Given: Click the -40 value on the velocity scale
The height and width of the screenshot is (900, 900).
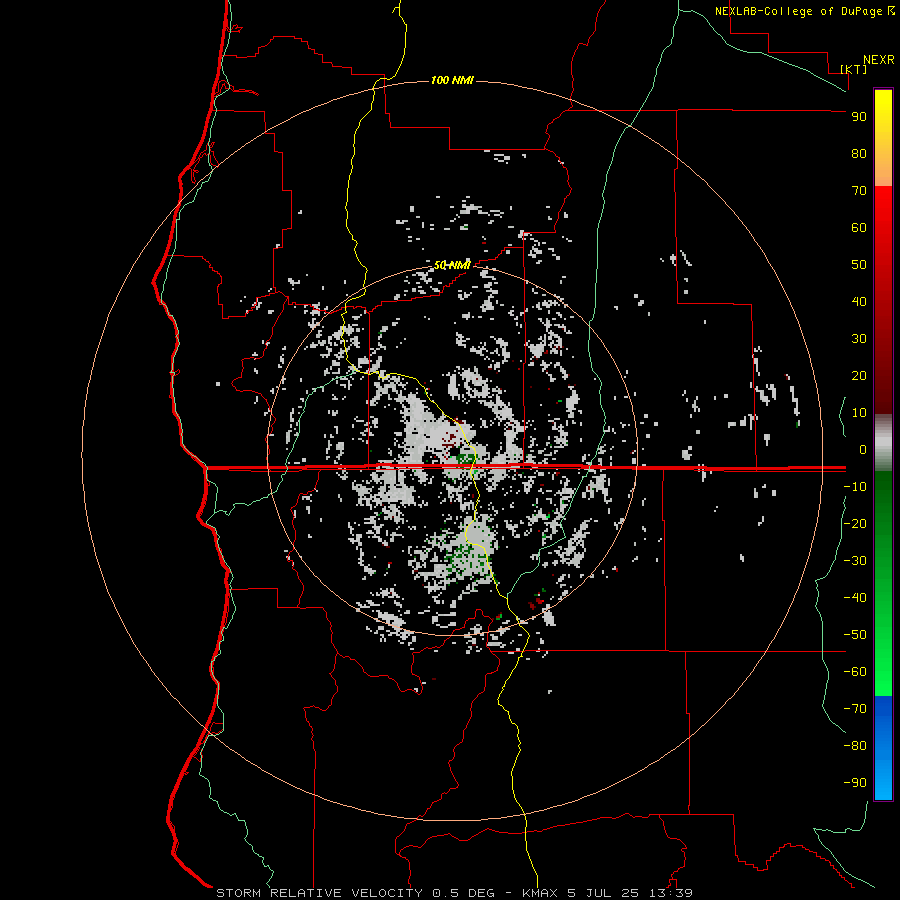Looking at the screenshot, I should tap(855, 598).
